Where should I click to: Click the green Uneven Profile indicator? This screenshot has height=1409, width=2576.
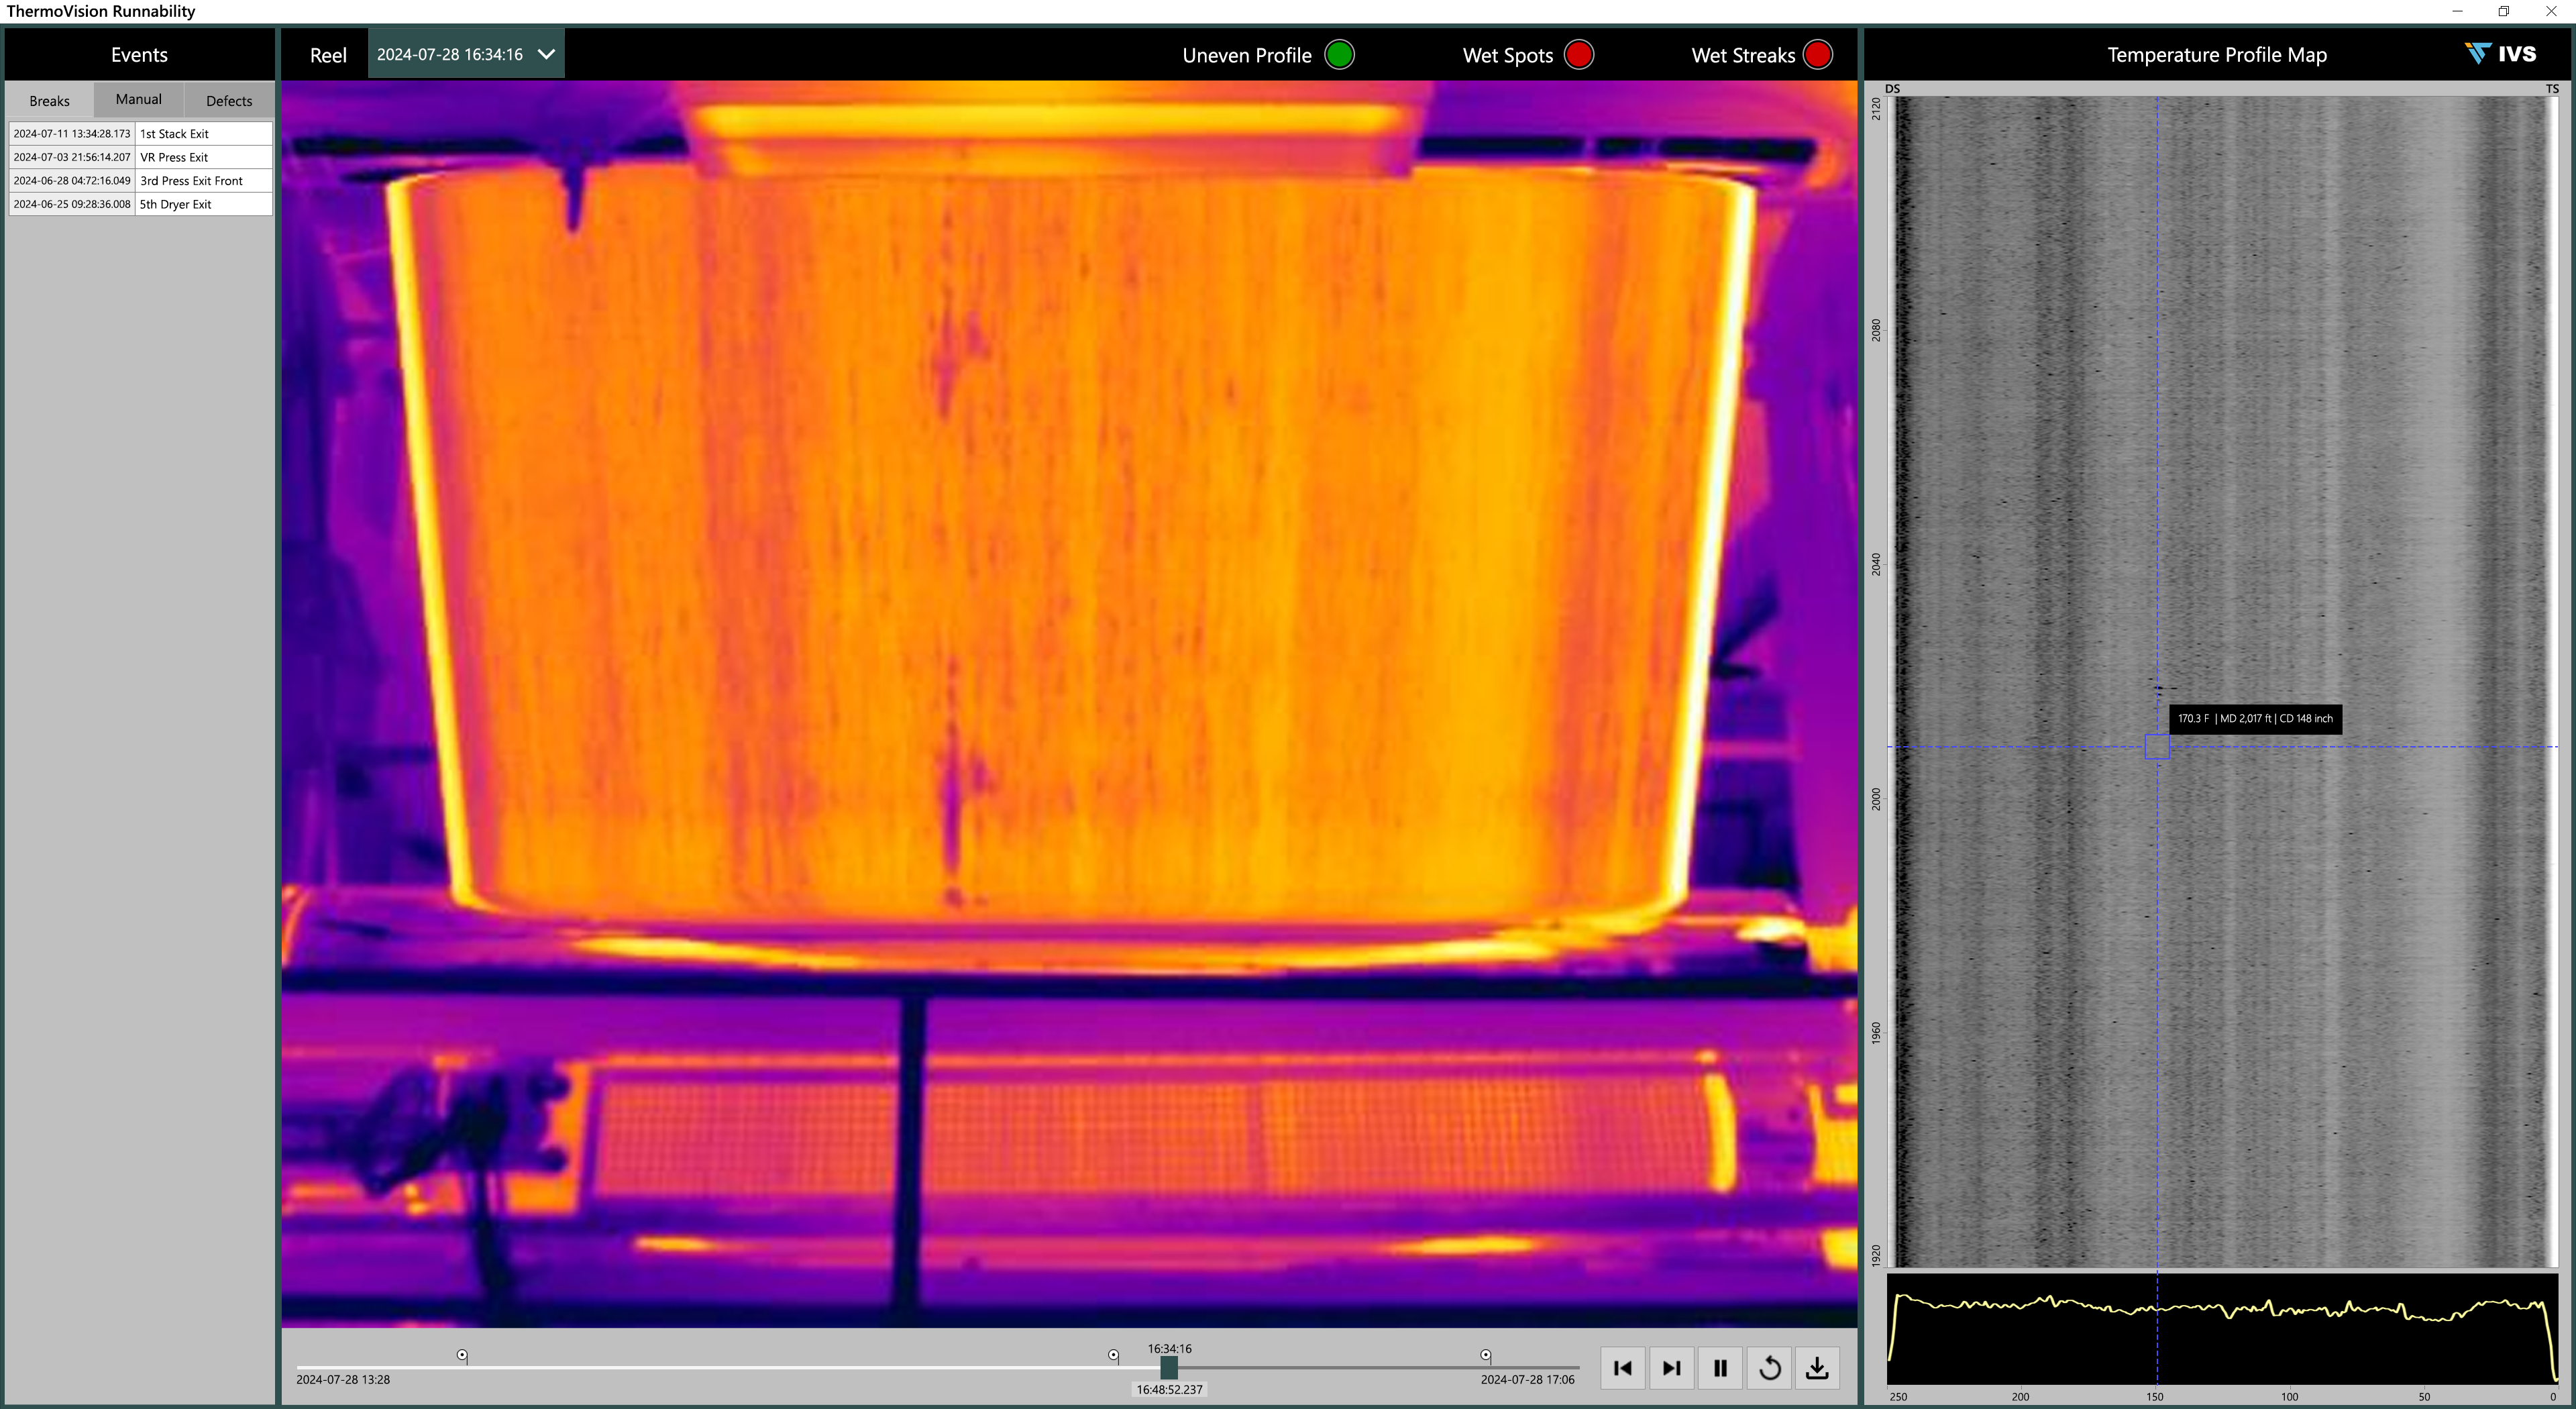(1339, 54)
